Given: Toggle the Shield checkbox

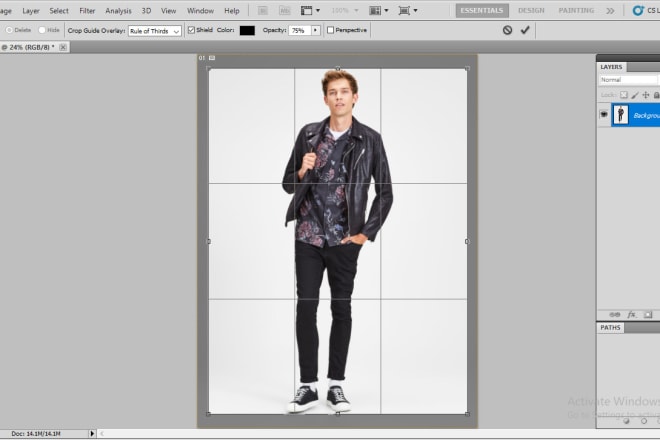Looking at the screenshot, I should [191, 30].
